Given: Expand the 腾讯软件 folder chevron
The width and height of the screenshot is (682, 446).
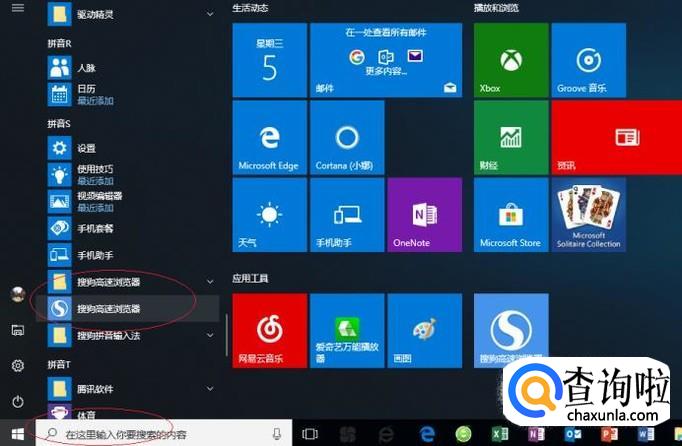Looking at the screenshot, I should 210,389.
